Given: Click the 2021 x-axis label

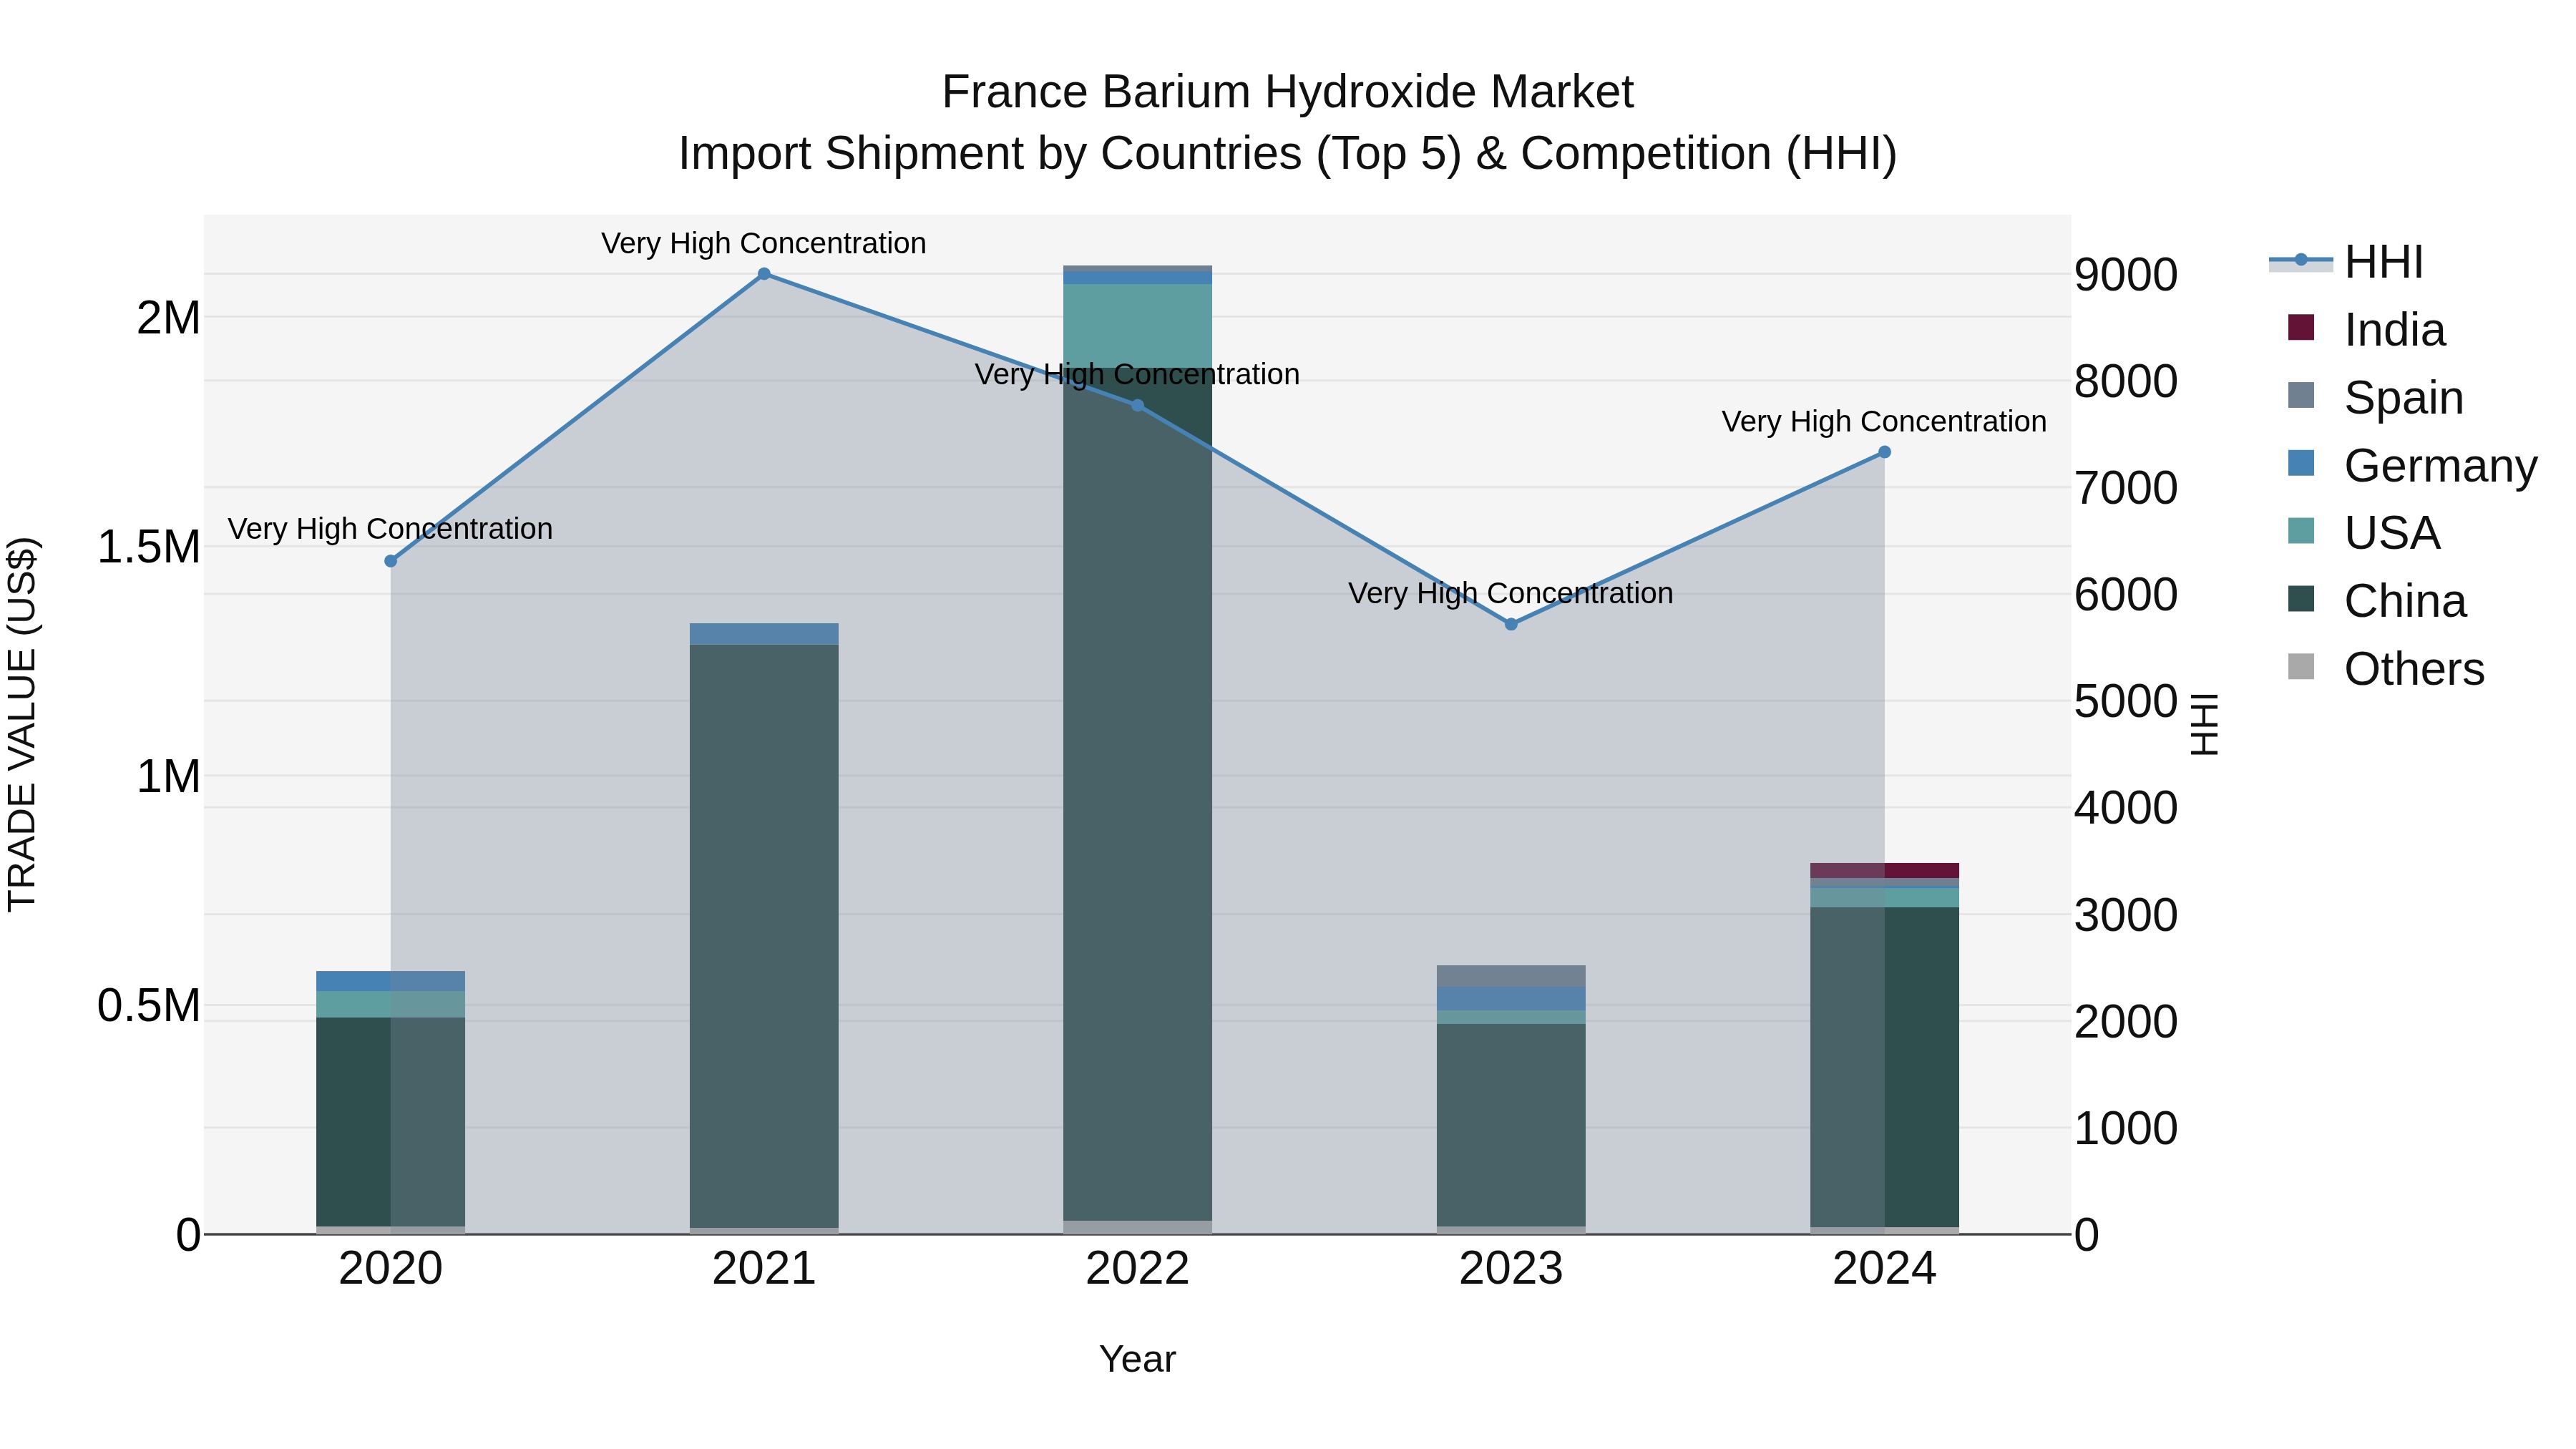Looking at the screenshot, I should tap(764, 1269).
